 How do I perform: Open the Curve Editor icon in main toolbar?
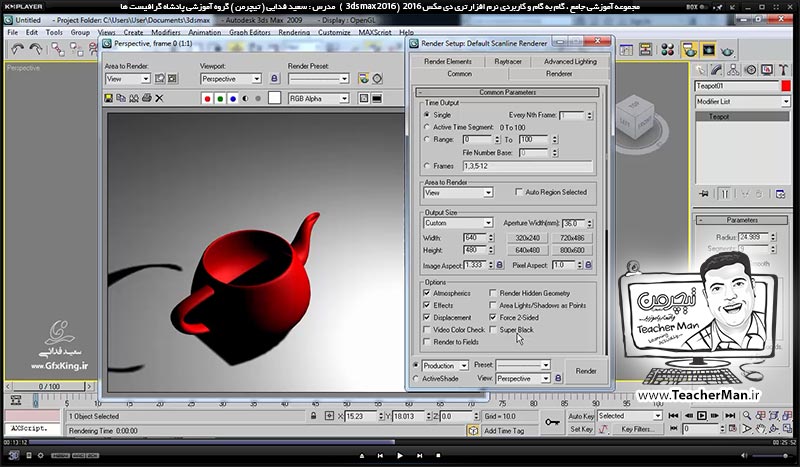(626, 50)
